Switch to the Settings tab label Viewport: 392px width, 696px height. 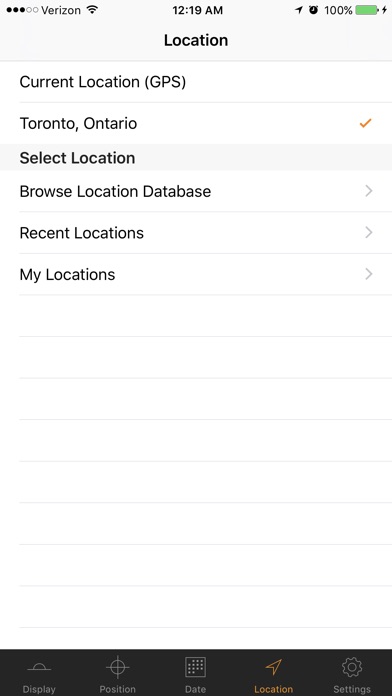pyautogui.click(x=352, y=689)
